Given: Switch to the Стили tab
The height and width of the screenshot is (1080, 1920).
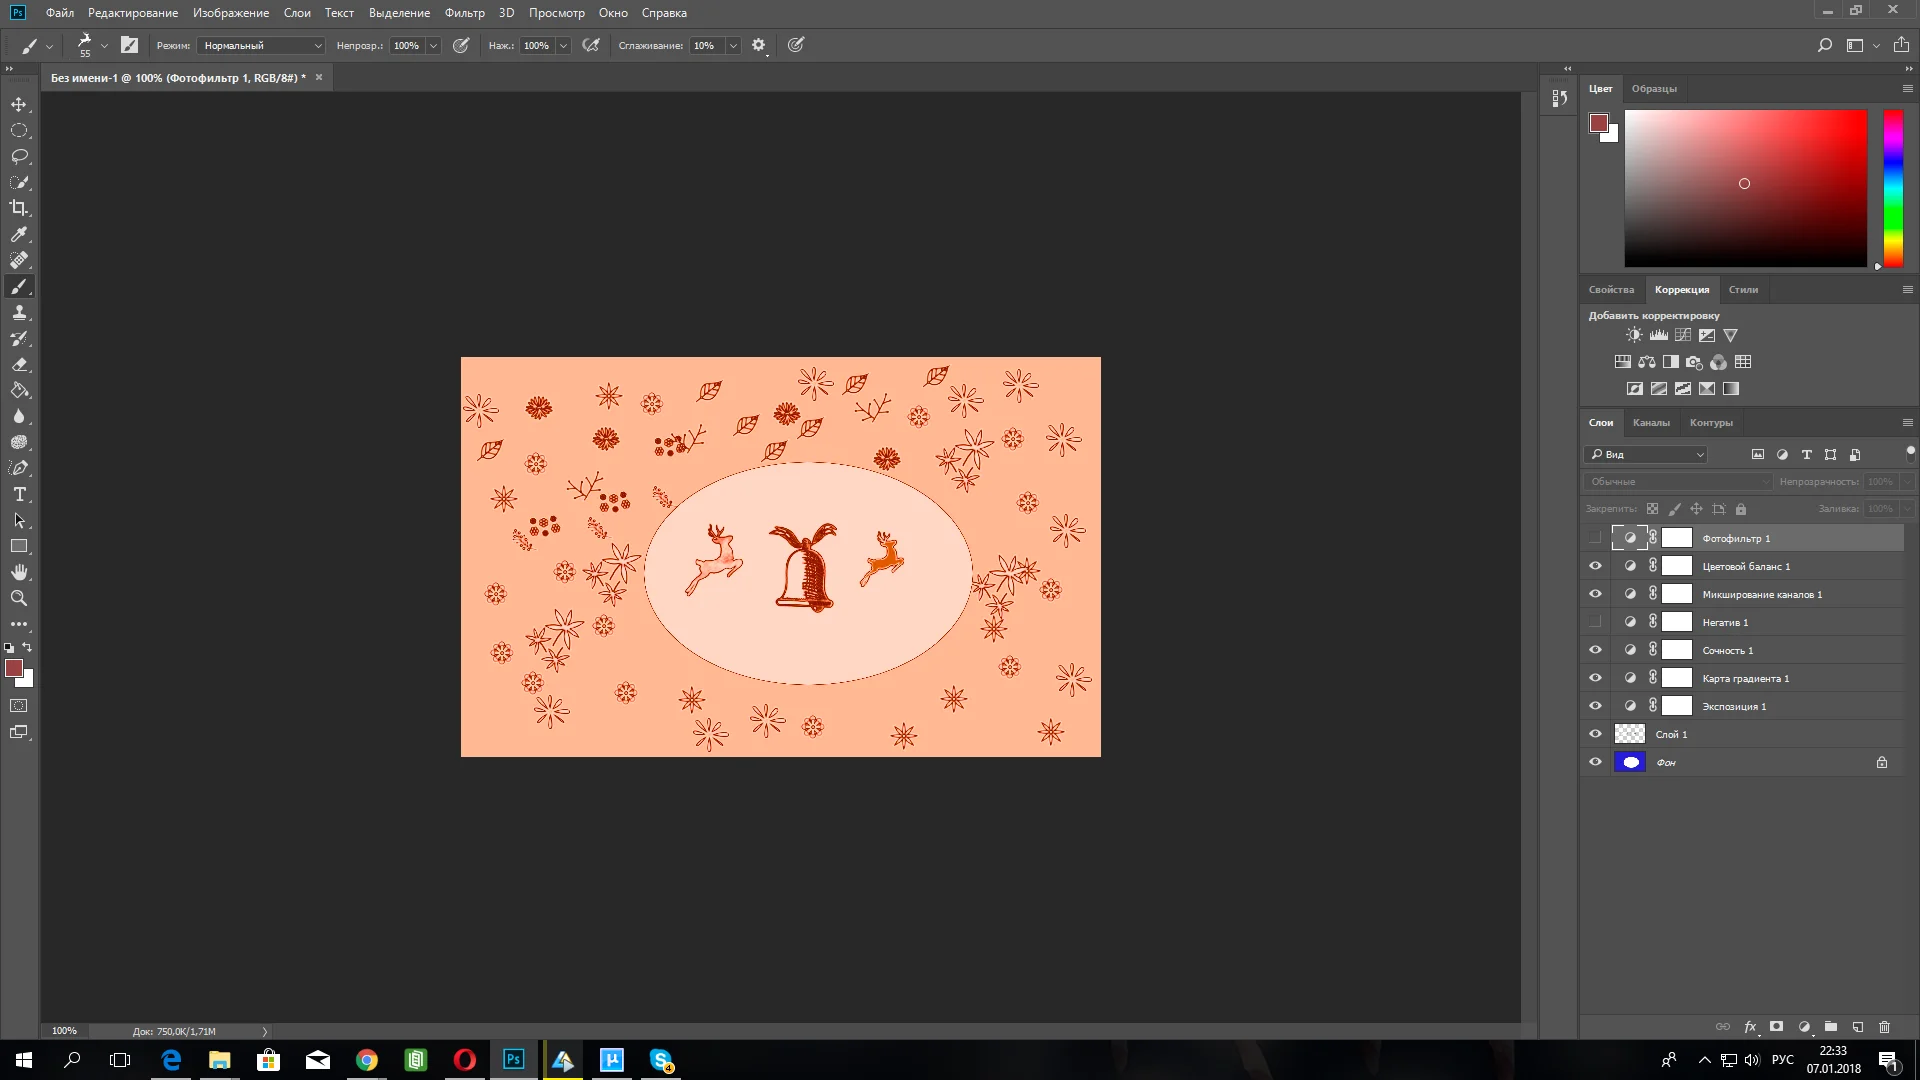Looking at the screenshot, I should 1742,289.
